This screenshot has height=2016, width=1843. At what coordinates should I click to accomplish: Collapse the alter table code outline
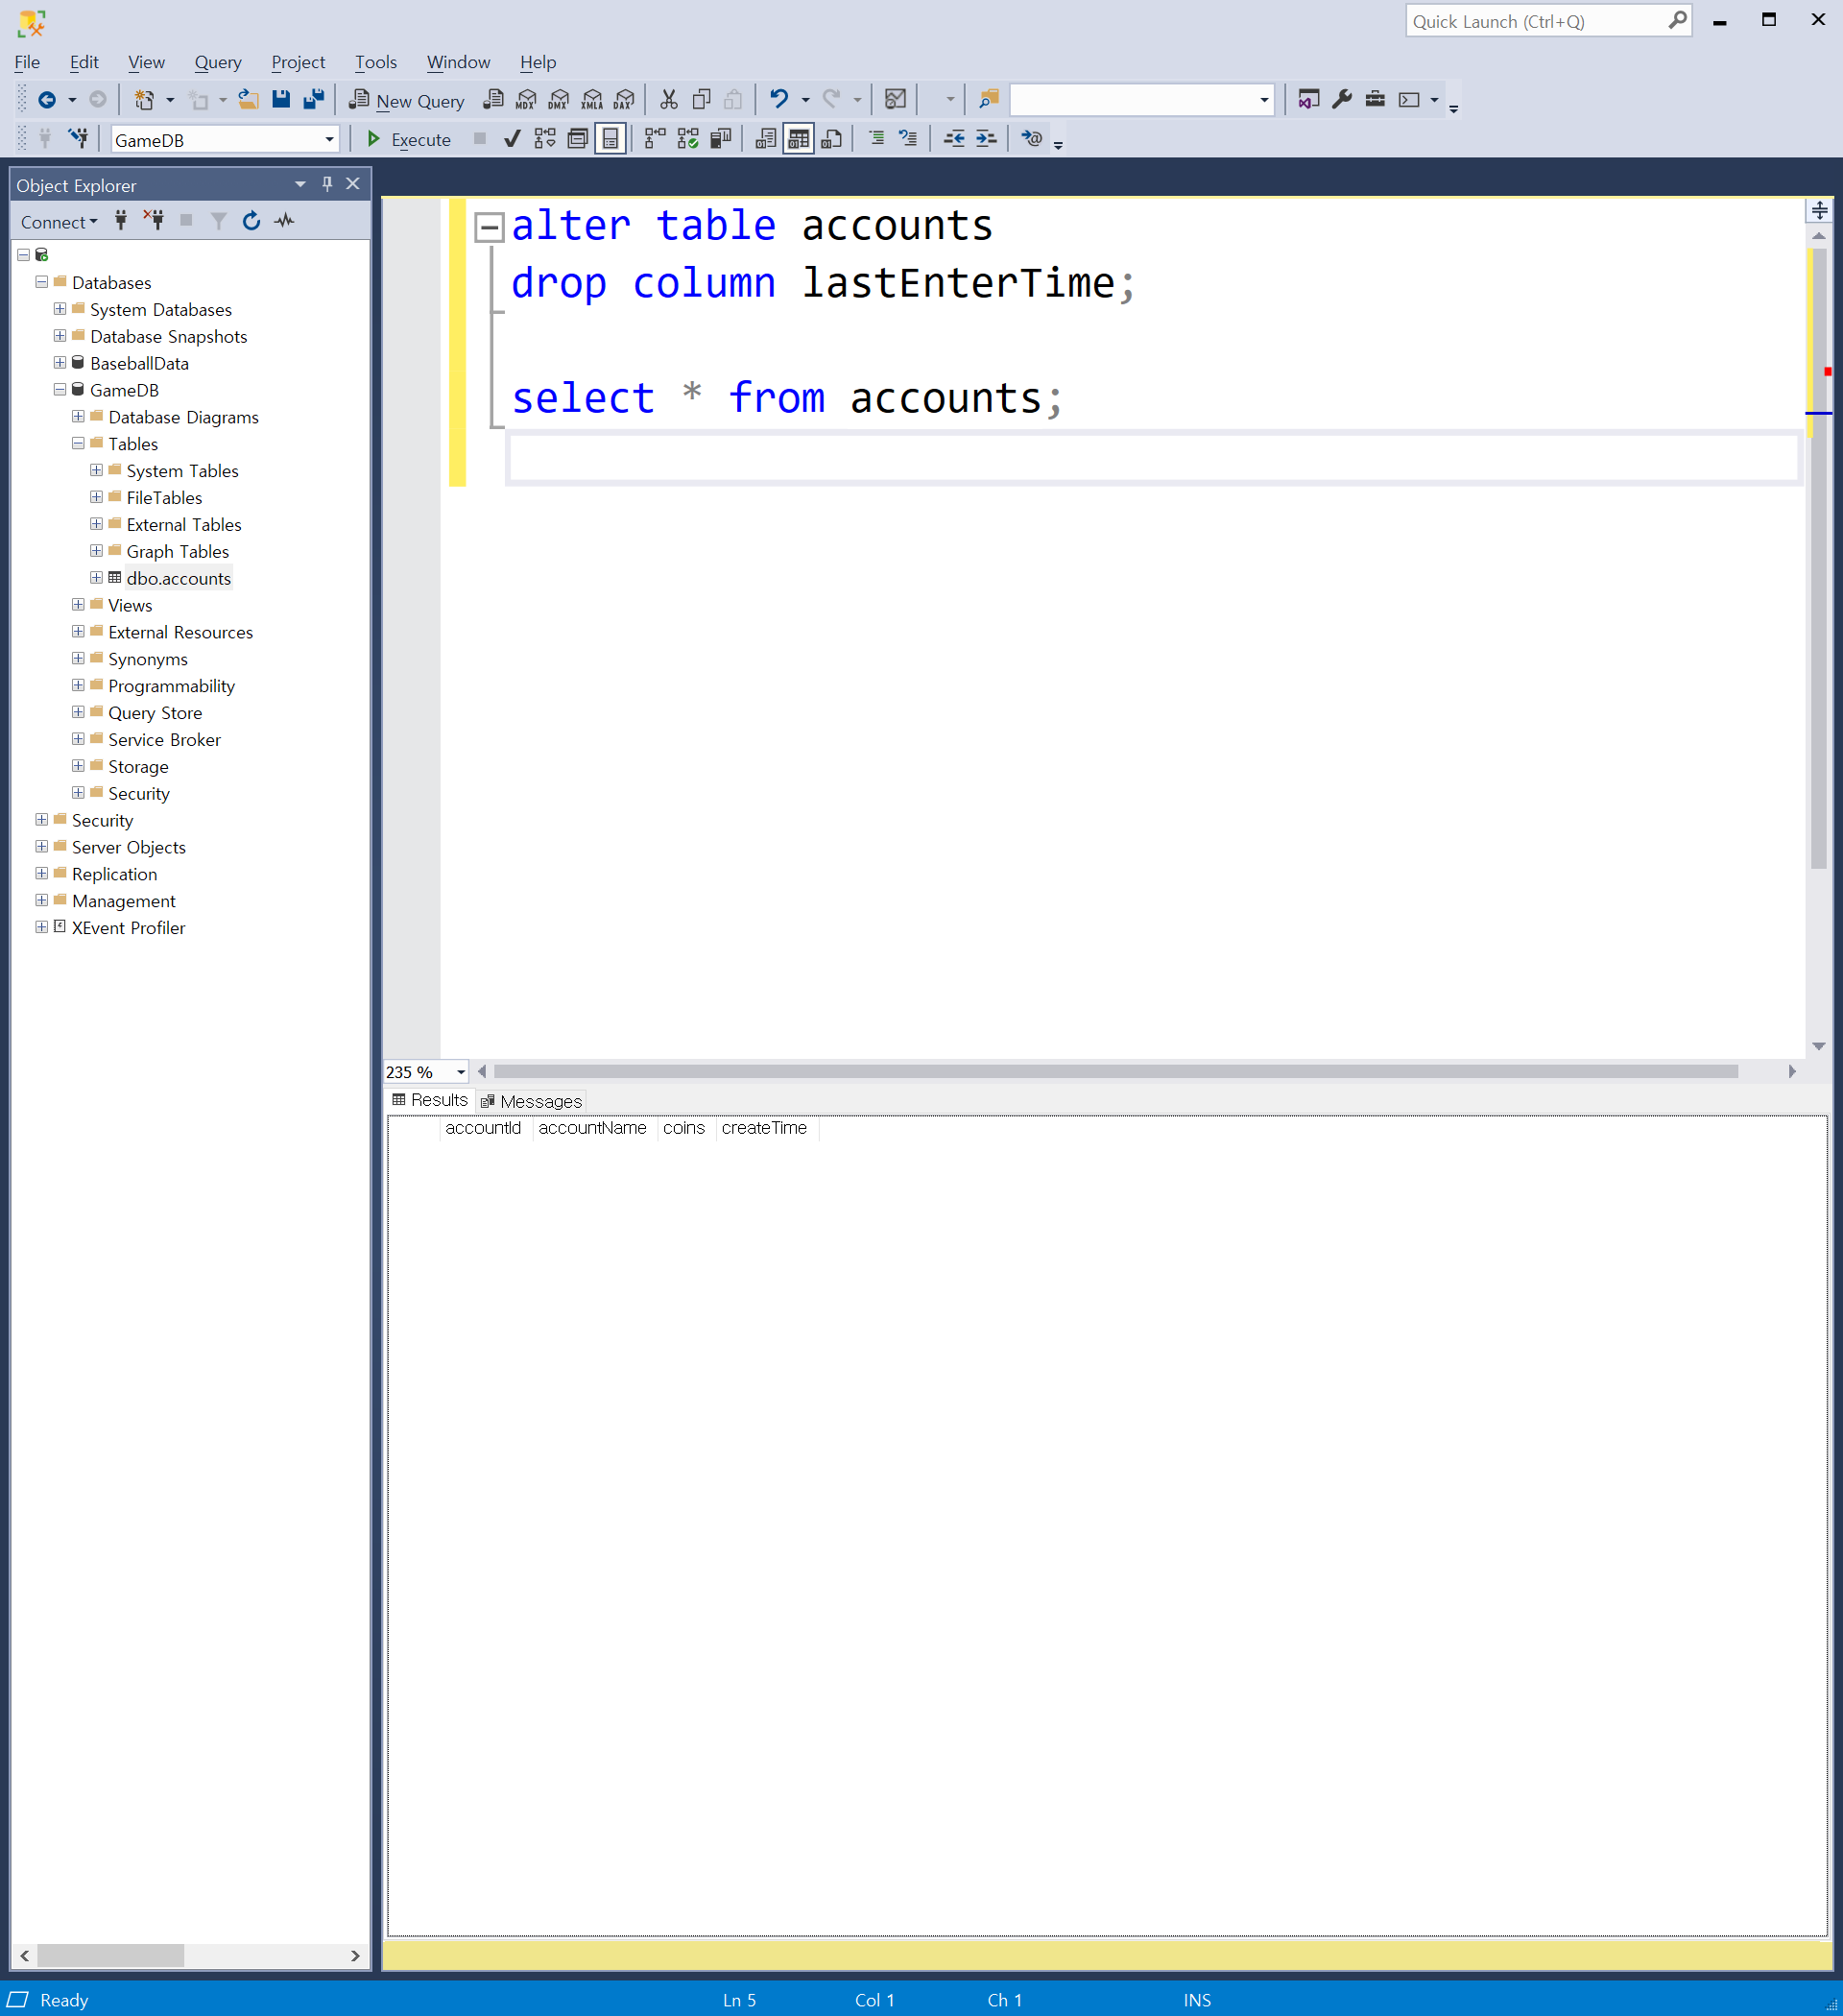click(x=489, y=228)
